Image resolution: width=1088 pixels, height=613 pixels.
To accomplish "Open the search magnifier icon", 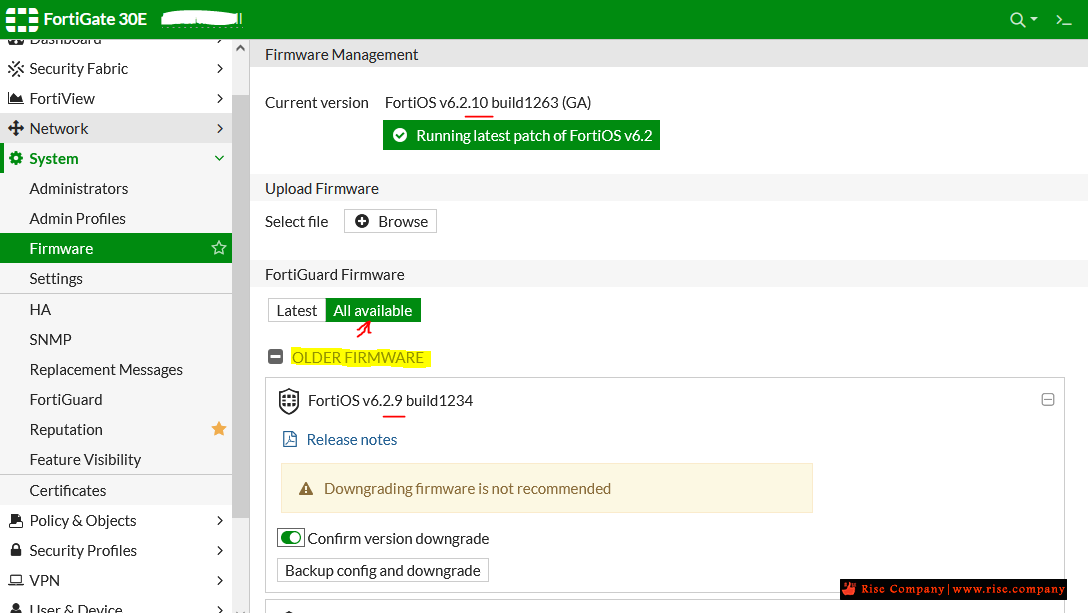I will [x=1017, y=19].
